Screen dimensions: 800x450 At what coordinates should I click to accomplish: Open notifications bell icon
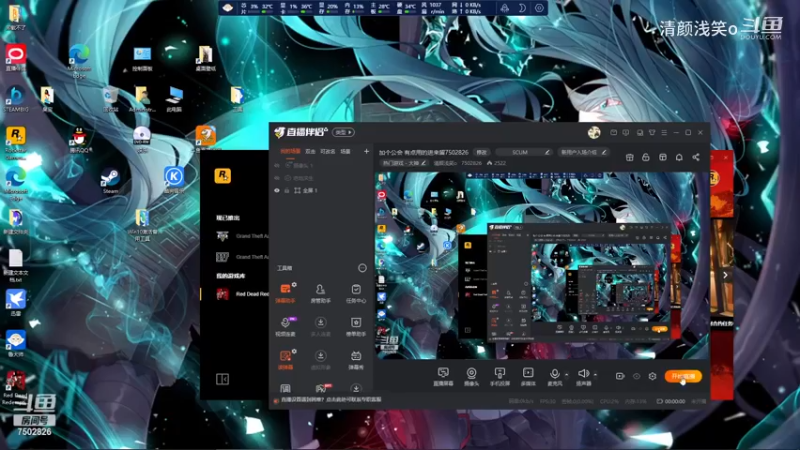679,157
